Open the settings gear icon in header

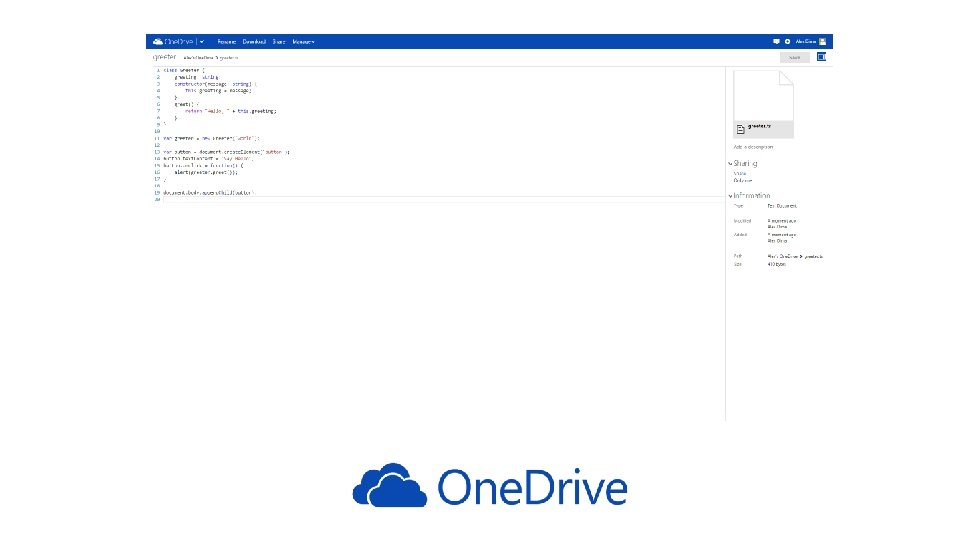coord(787,42)
